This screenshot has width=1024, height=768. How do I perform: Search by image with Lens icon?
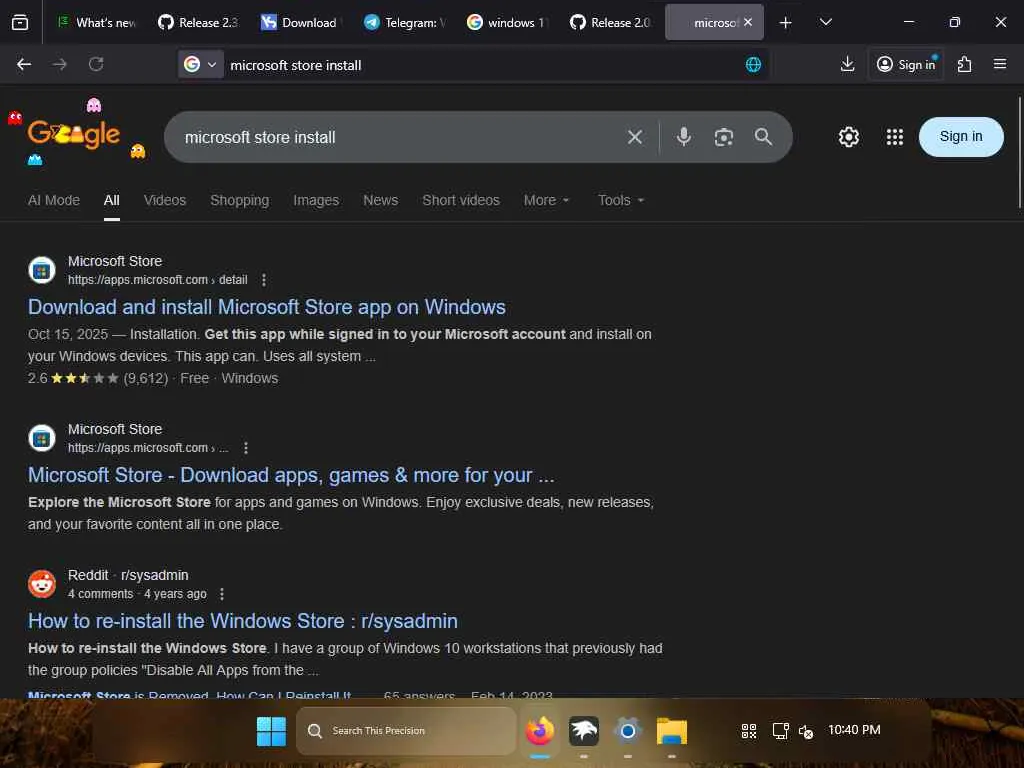click(724, 137)
